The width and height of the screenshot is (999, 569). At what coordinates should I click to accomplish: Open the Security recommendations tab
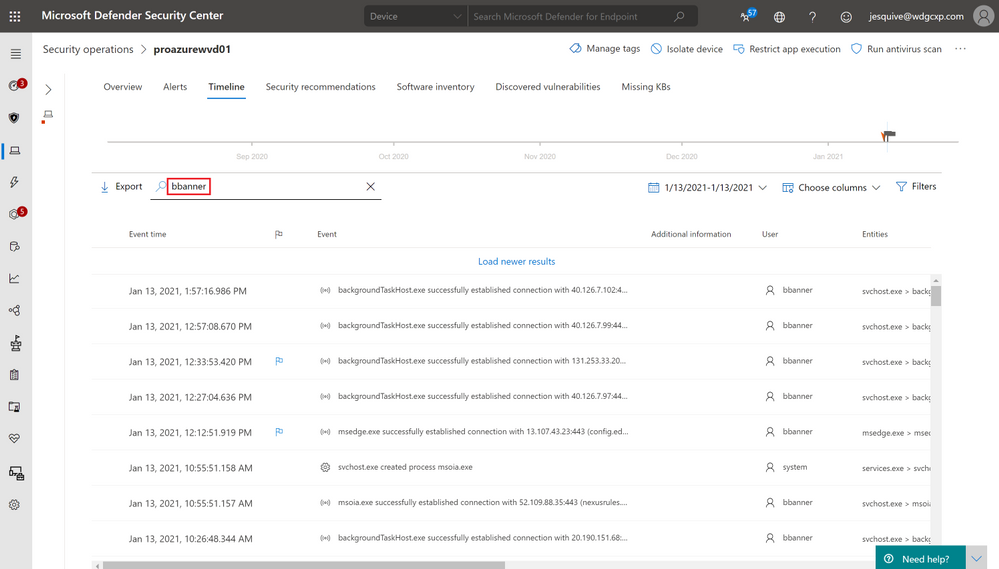(320, 87)
